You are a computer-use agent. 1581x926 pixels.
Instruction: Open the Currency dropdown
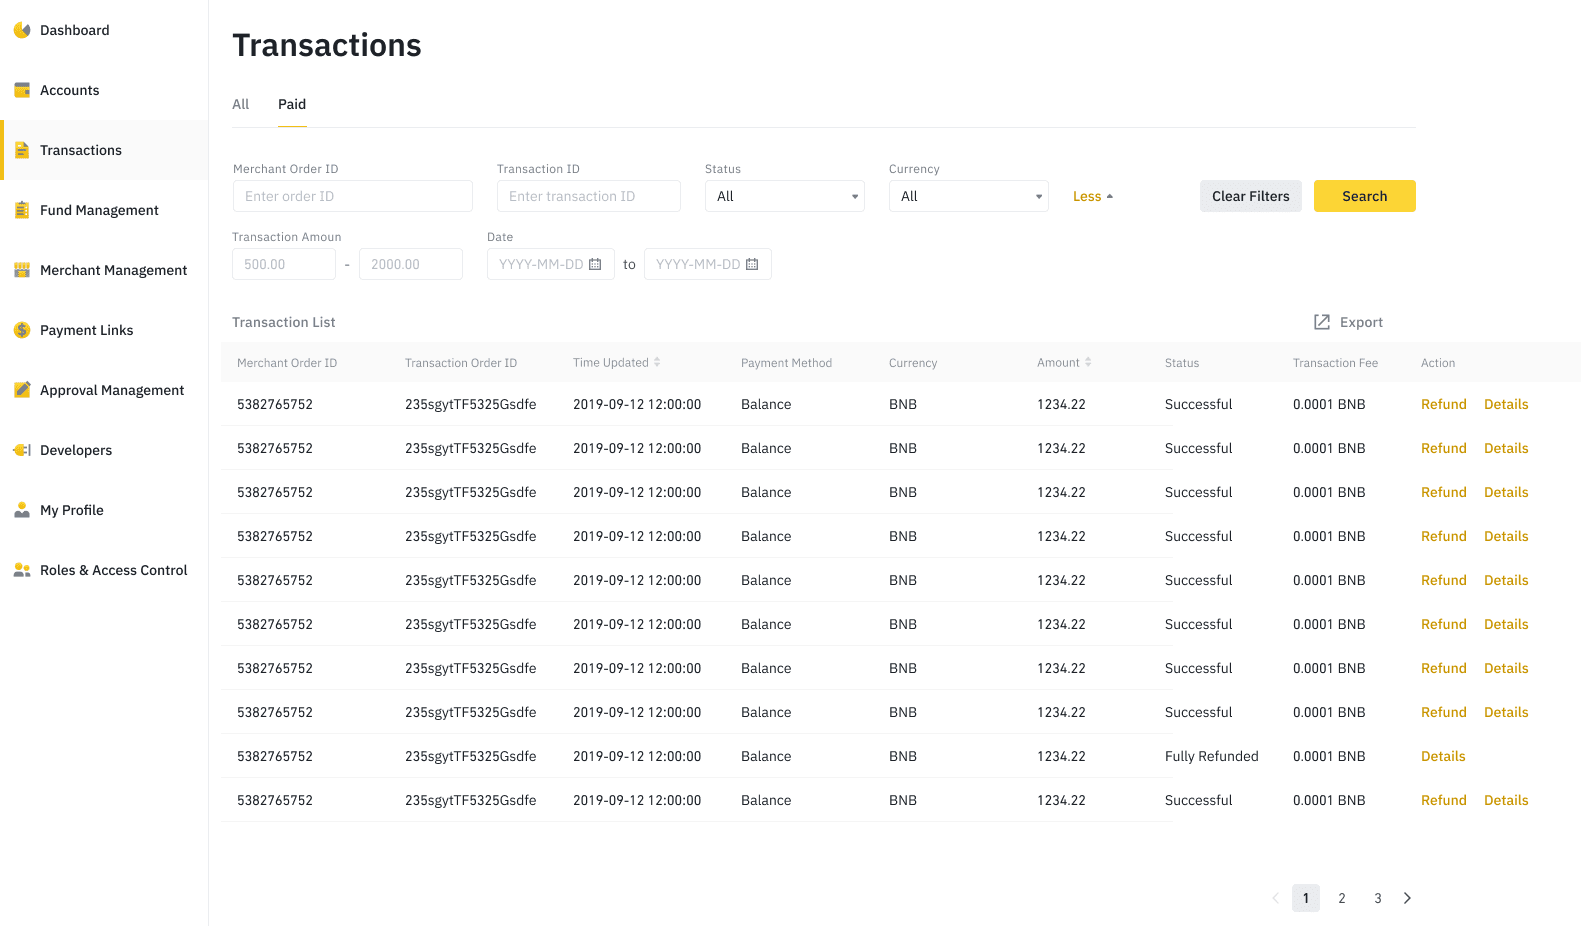click(x=969, y=196)
